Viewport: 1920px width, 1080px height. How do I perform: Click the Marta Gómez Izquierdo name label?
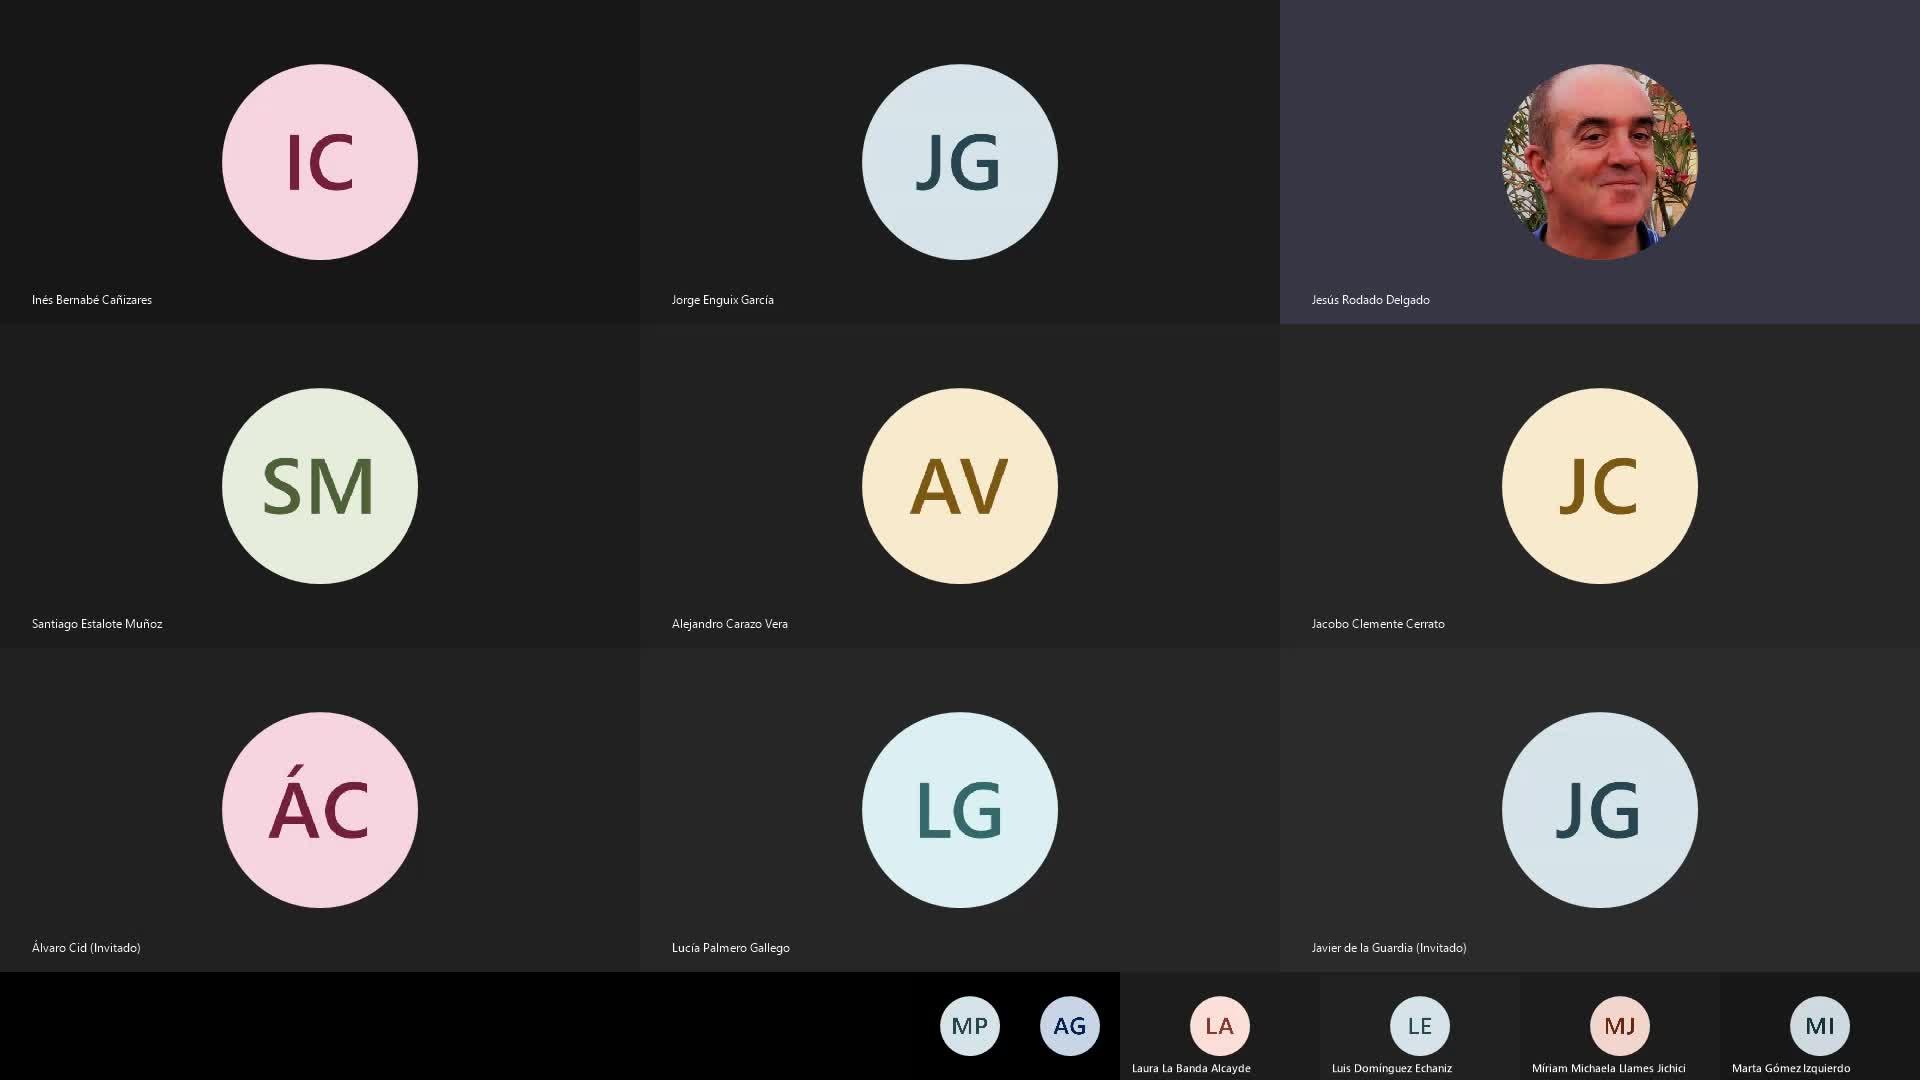1791,1068
